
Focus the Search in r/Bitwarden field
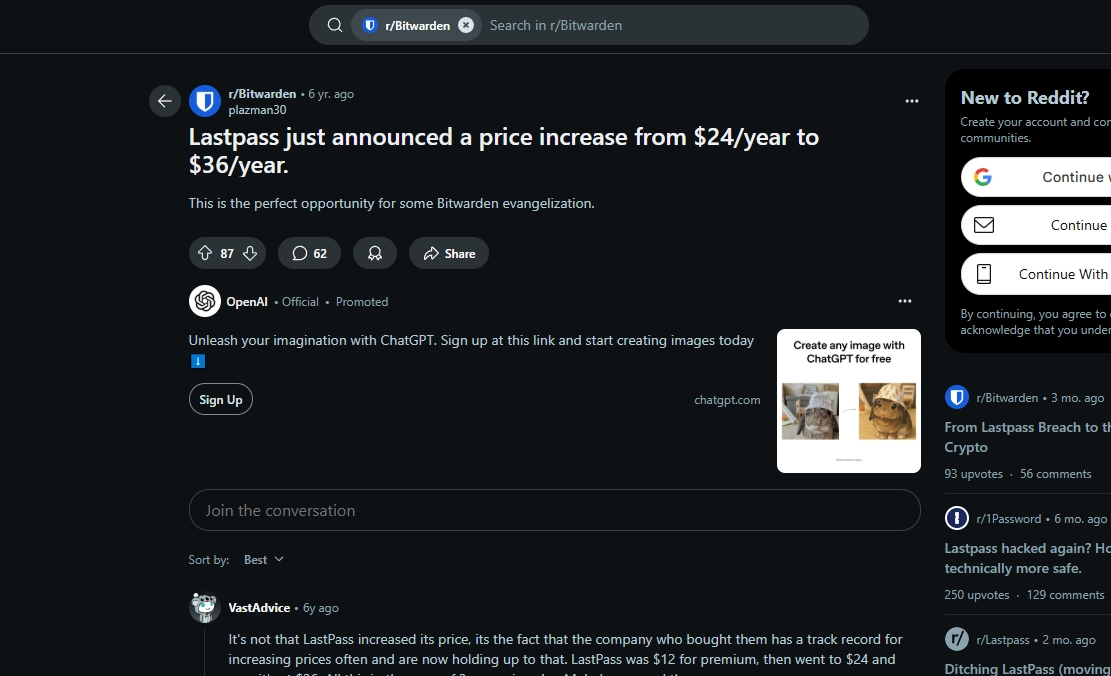pyautogui.click(x=673, y=25)
